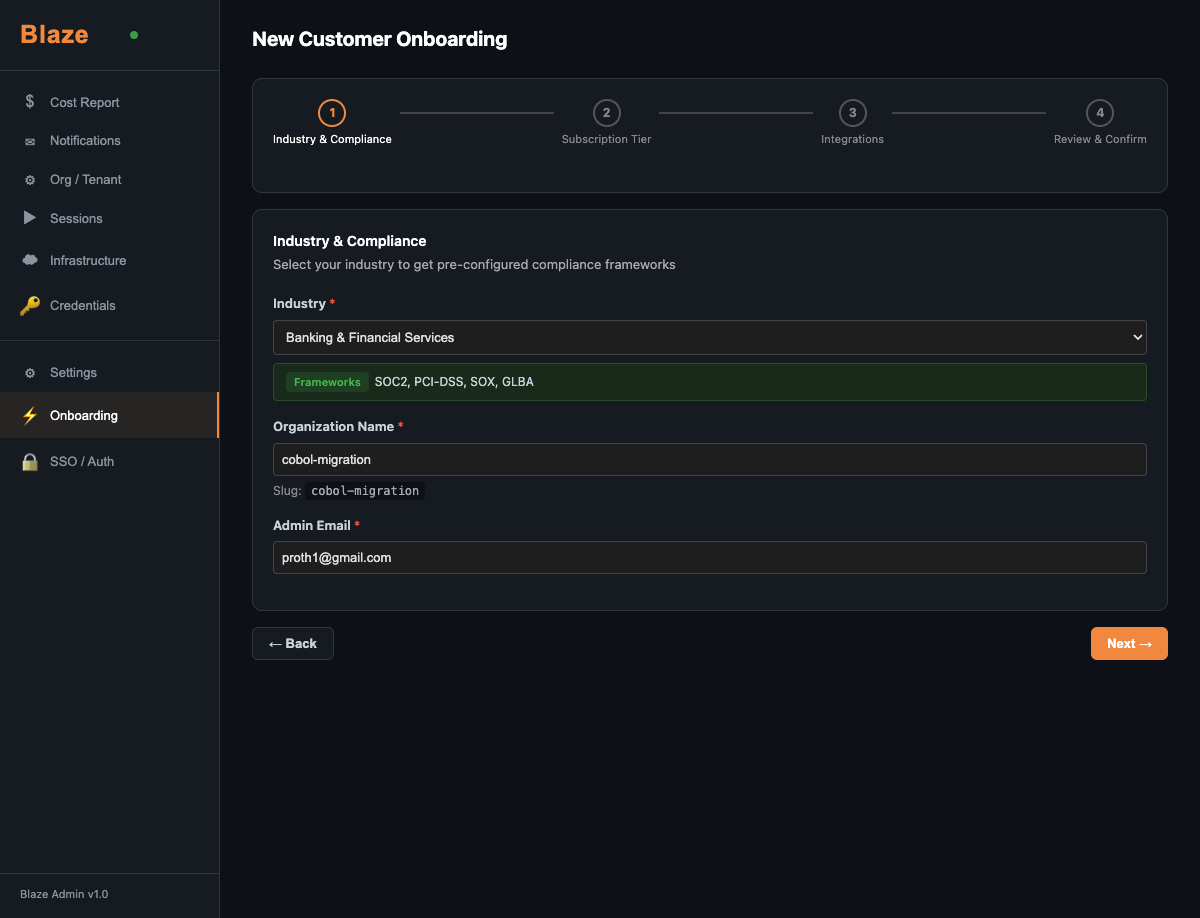Click step 1 Industry & Compliance circle
Viewport: 1200px width, 918px height.
pyautogui.click(x=331, y=113)
